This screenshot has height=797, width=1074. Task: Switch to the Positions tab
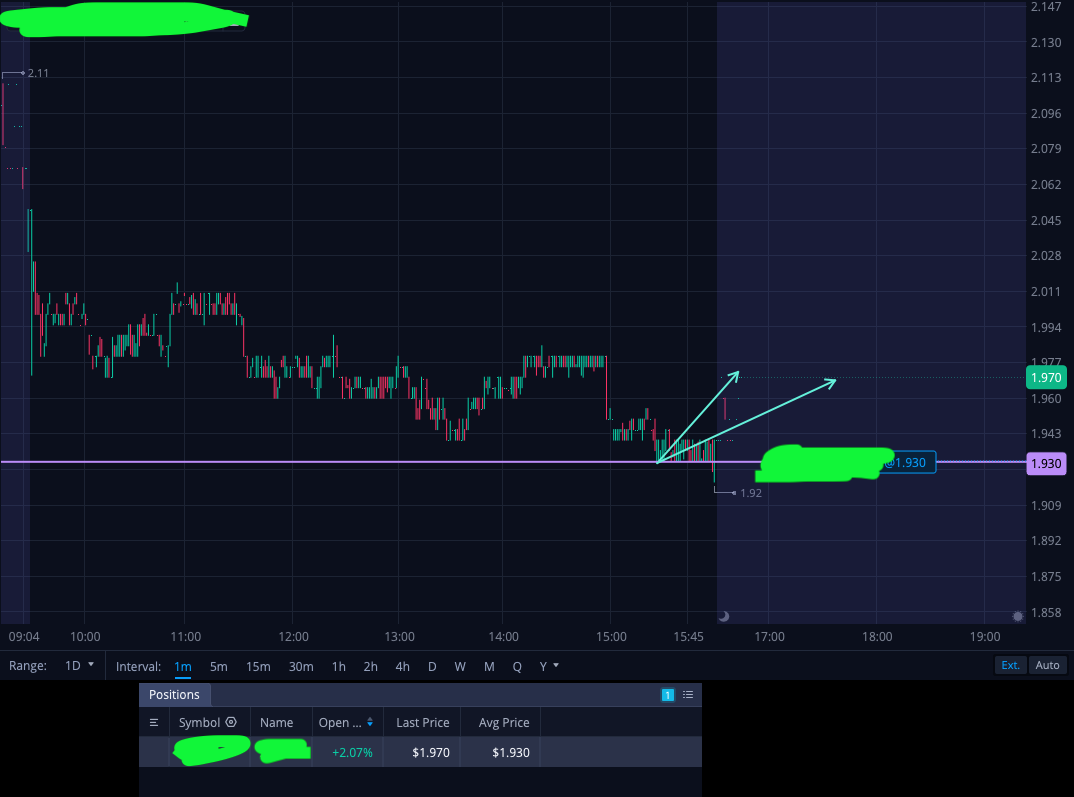[174, 694]
